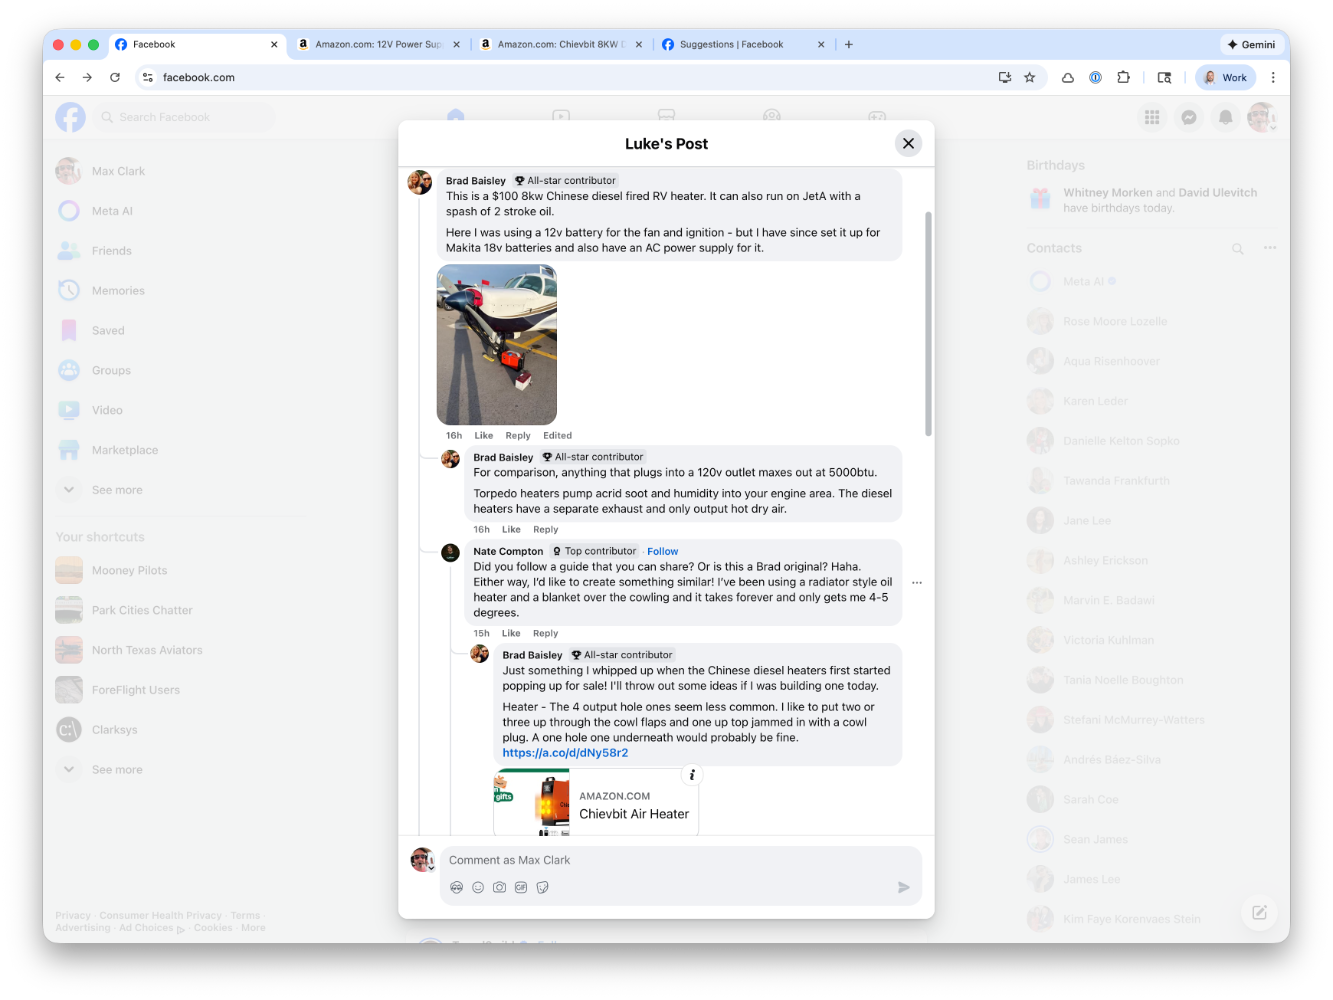
Task: Click the sticker icon in comment box
Action: click(x=543, y=887)
